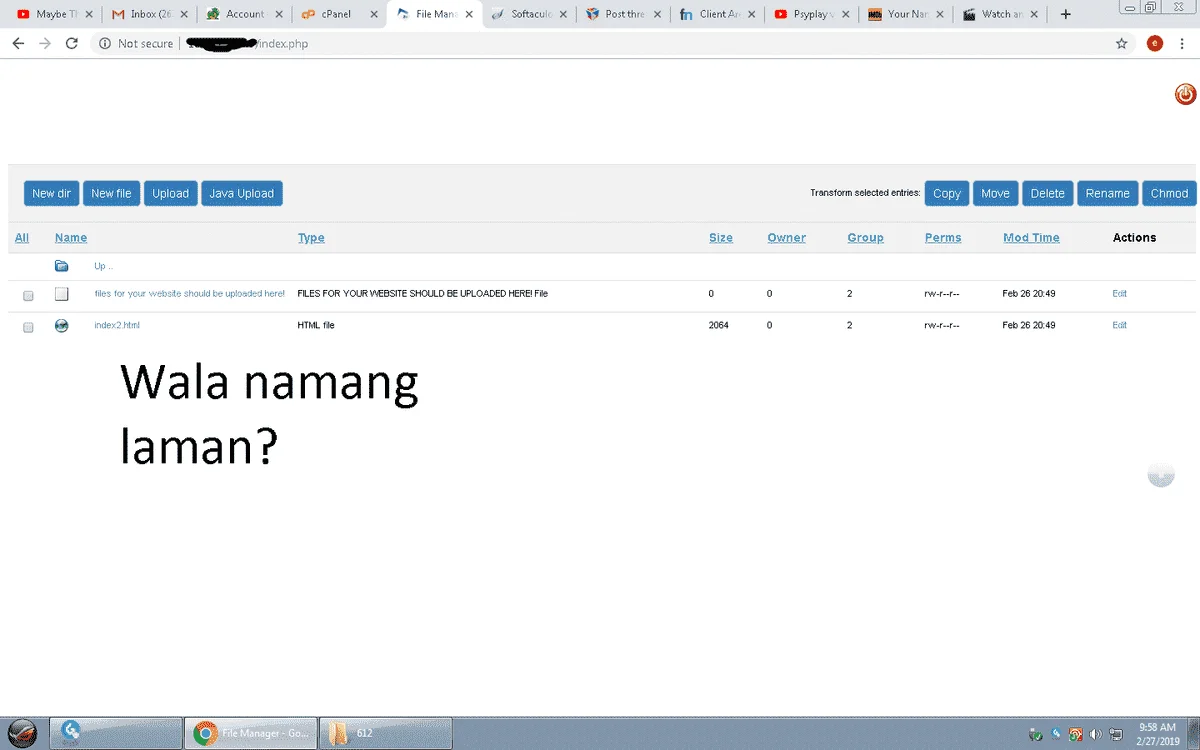
Task: Reload the page with the refresh icon
Action: pyautogui.click(x=71, y=44)
